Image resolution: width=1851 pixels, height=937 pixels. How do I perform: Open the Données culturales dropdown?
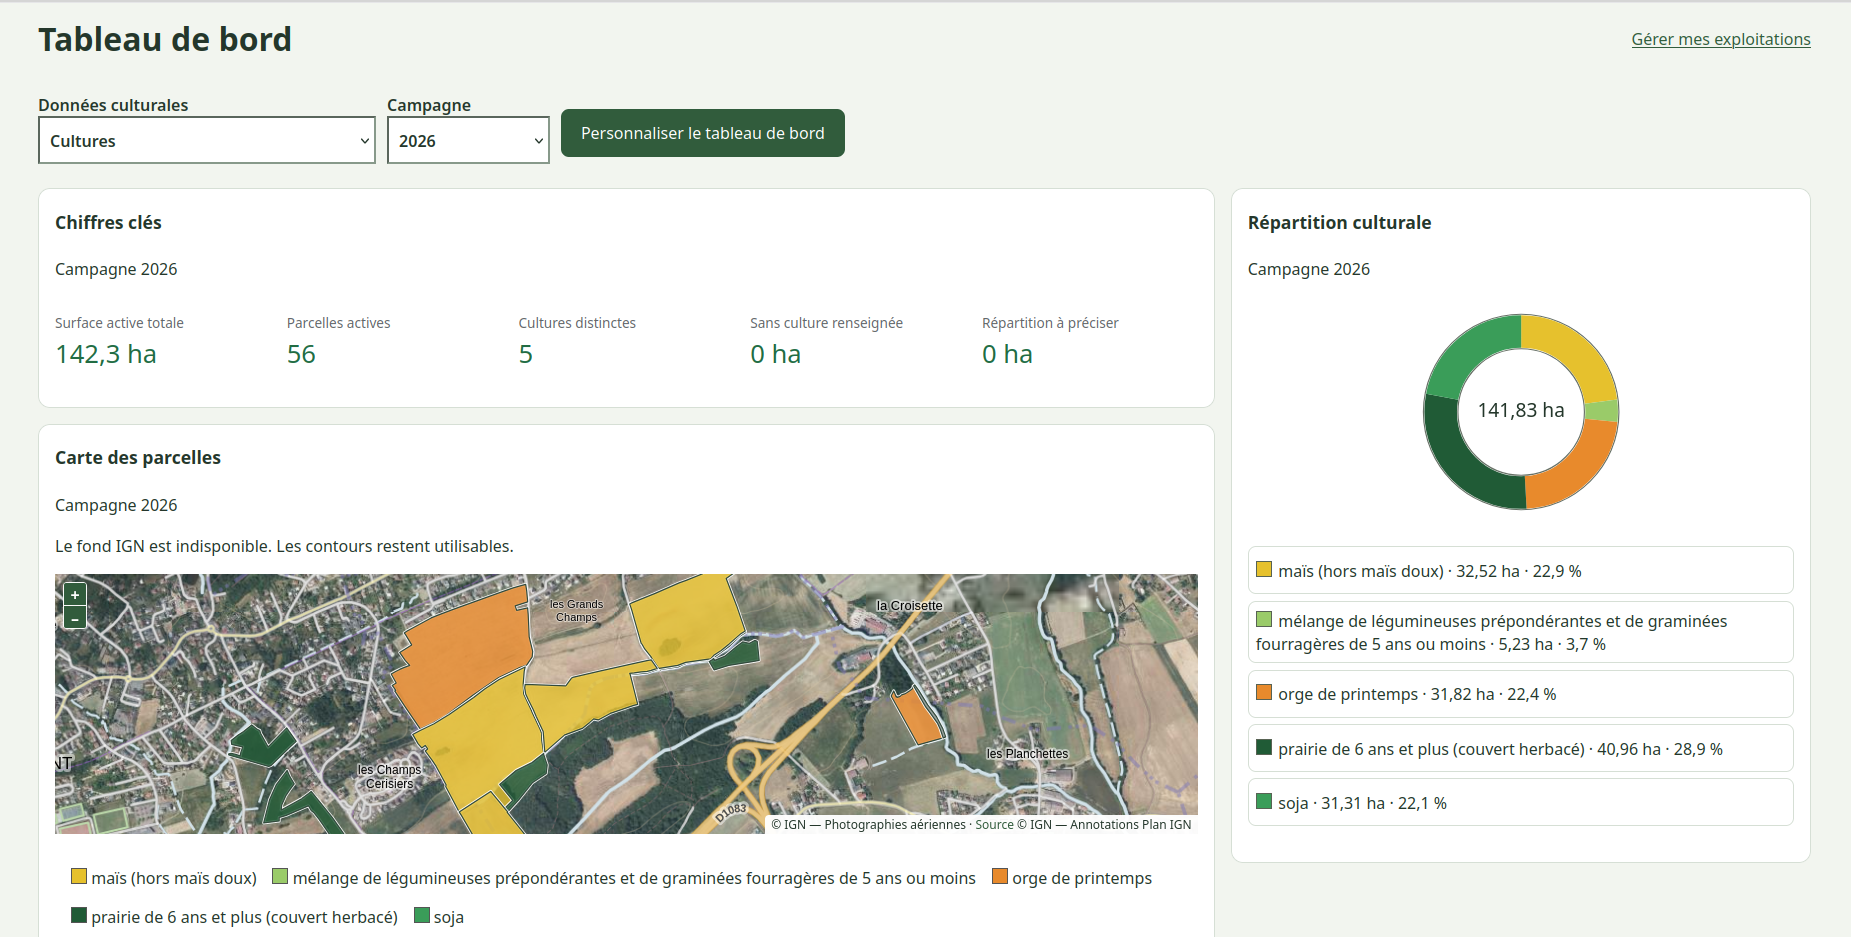tap(207, 140)
